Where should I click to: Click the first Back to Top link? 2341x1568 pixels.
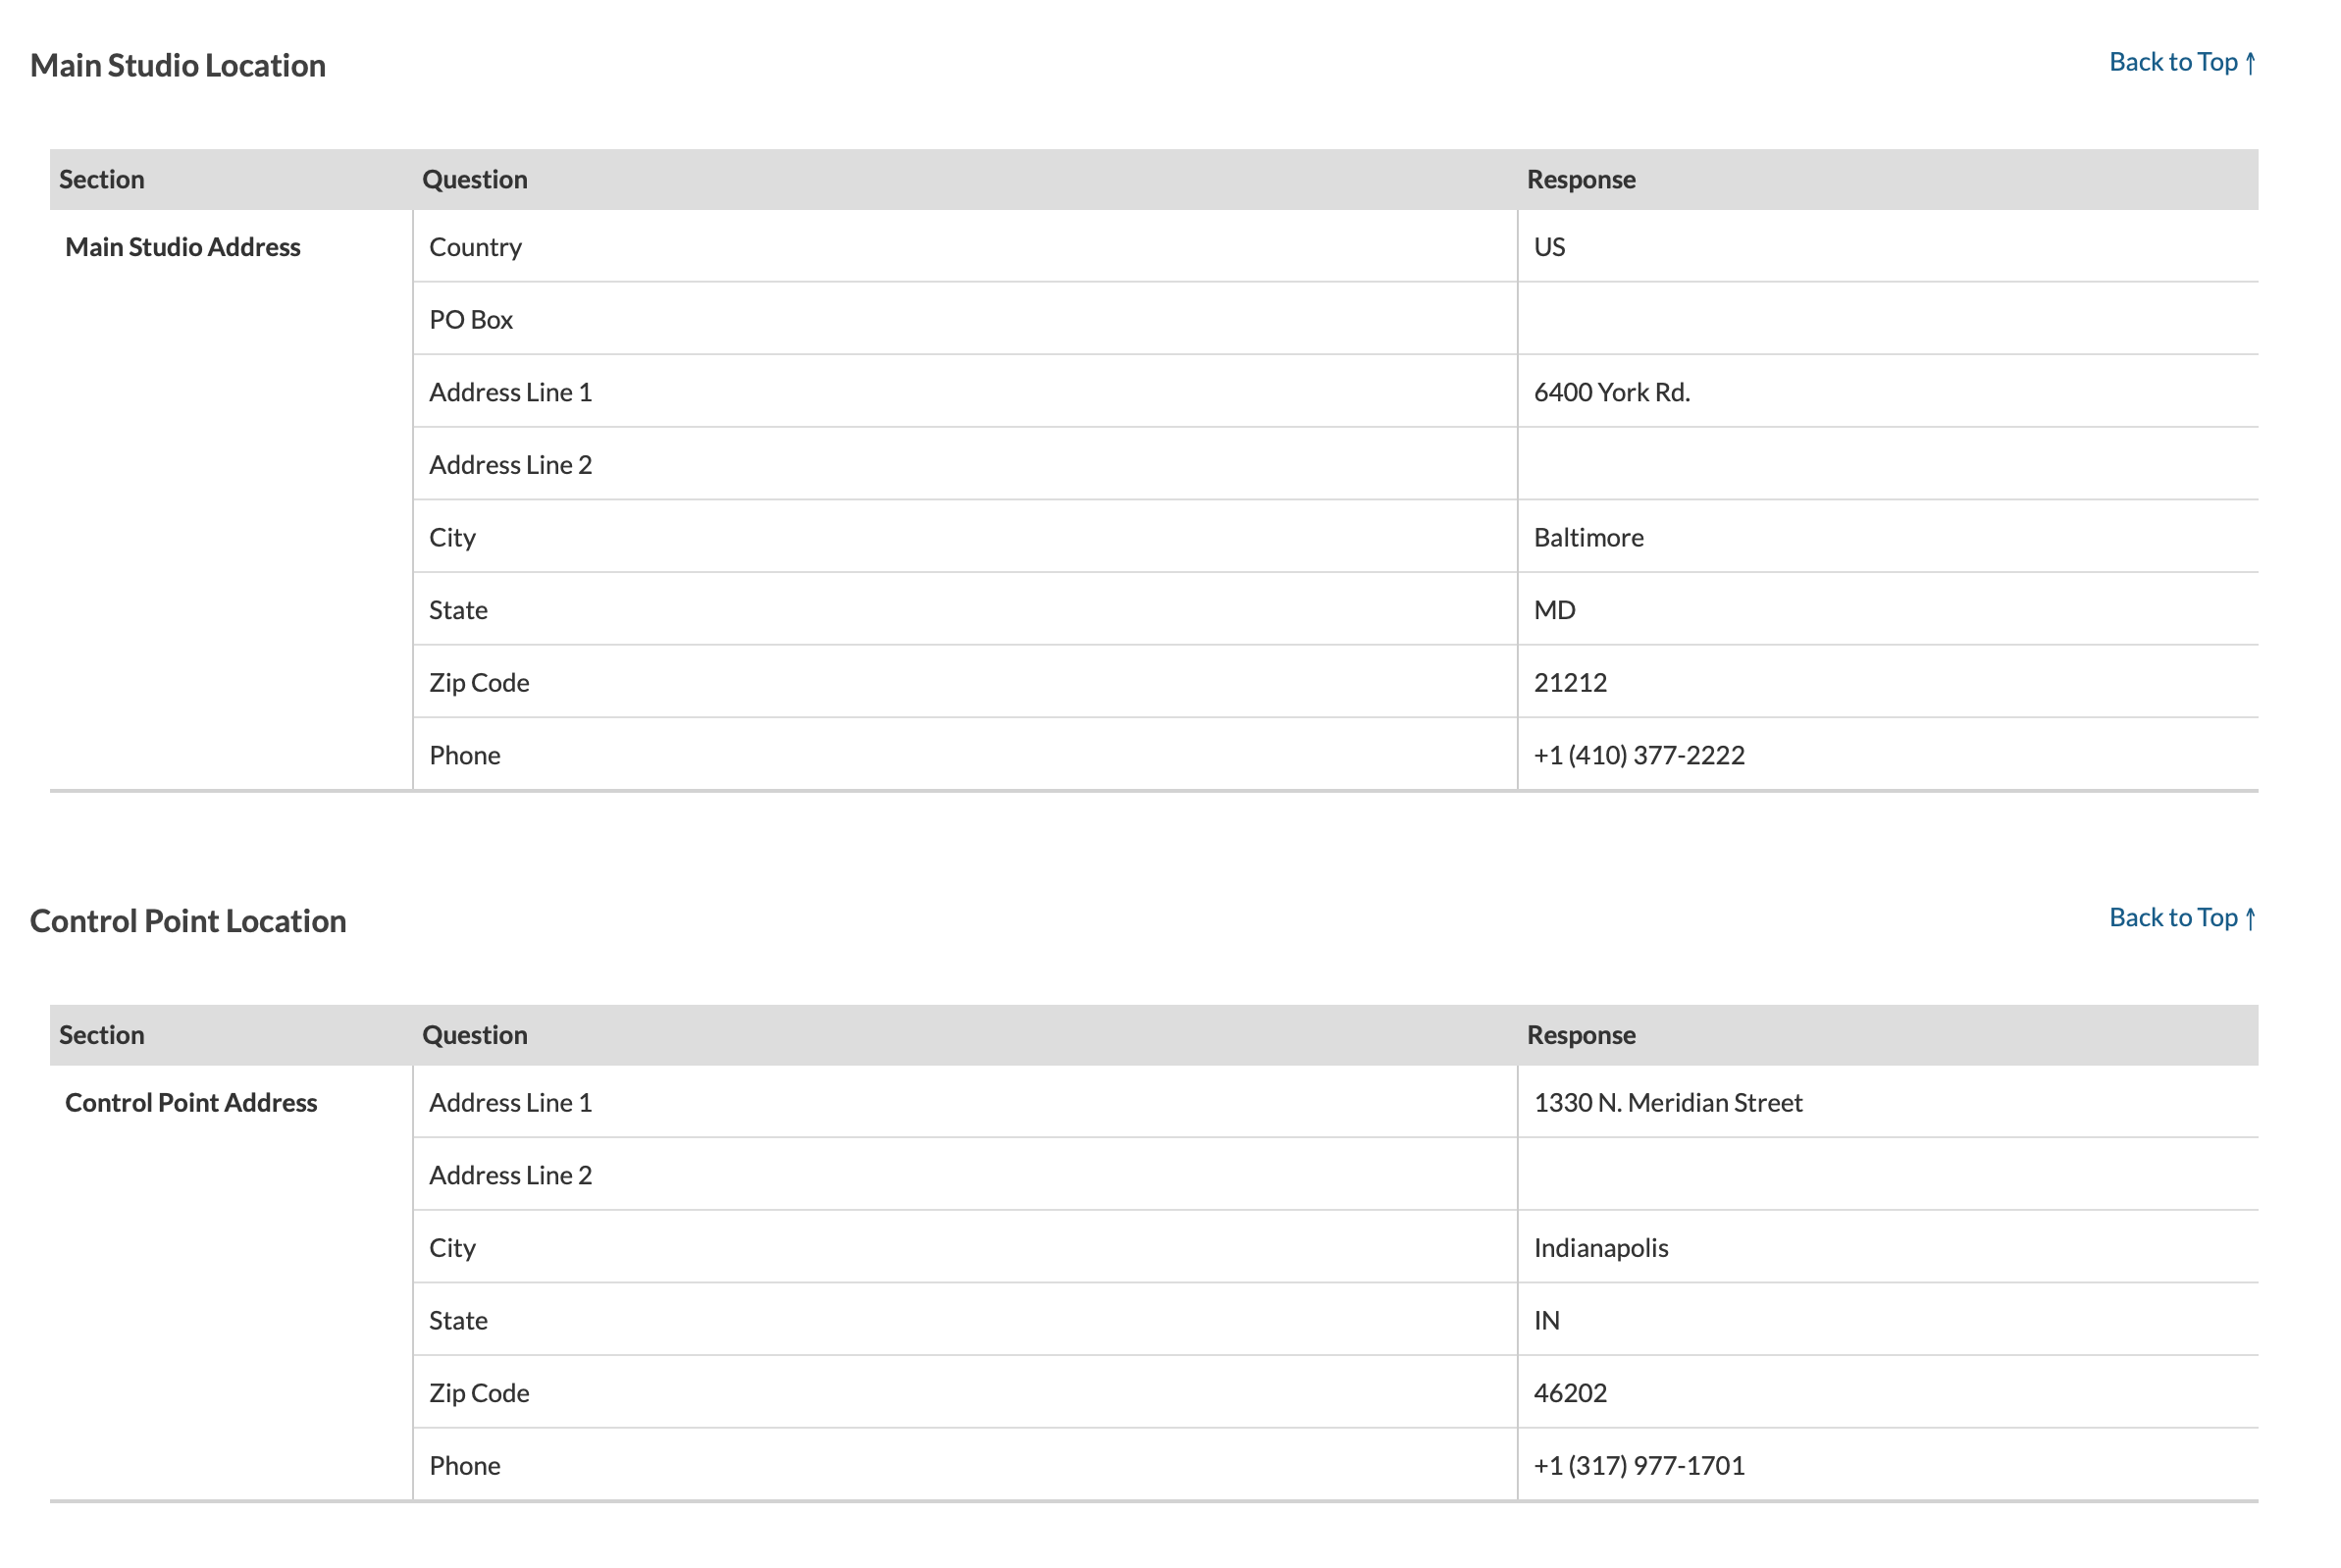click(2181, 62)
